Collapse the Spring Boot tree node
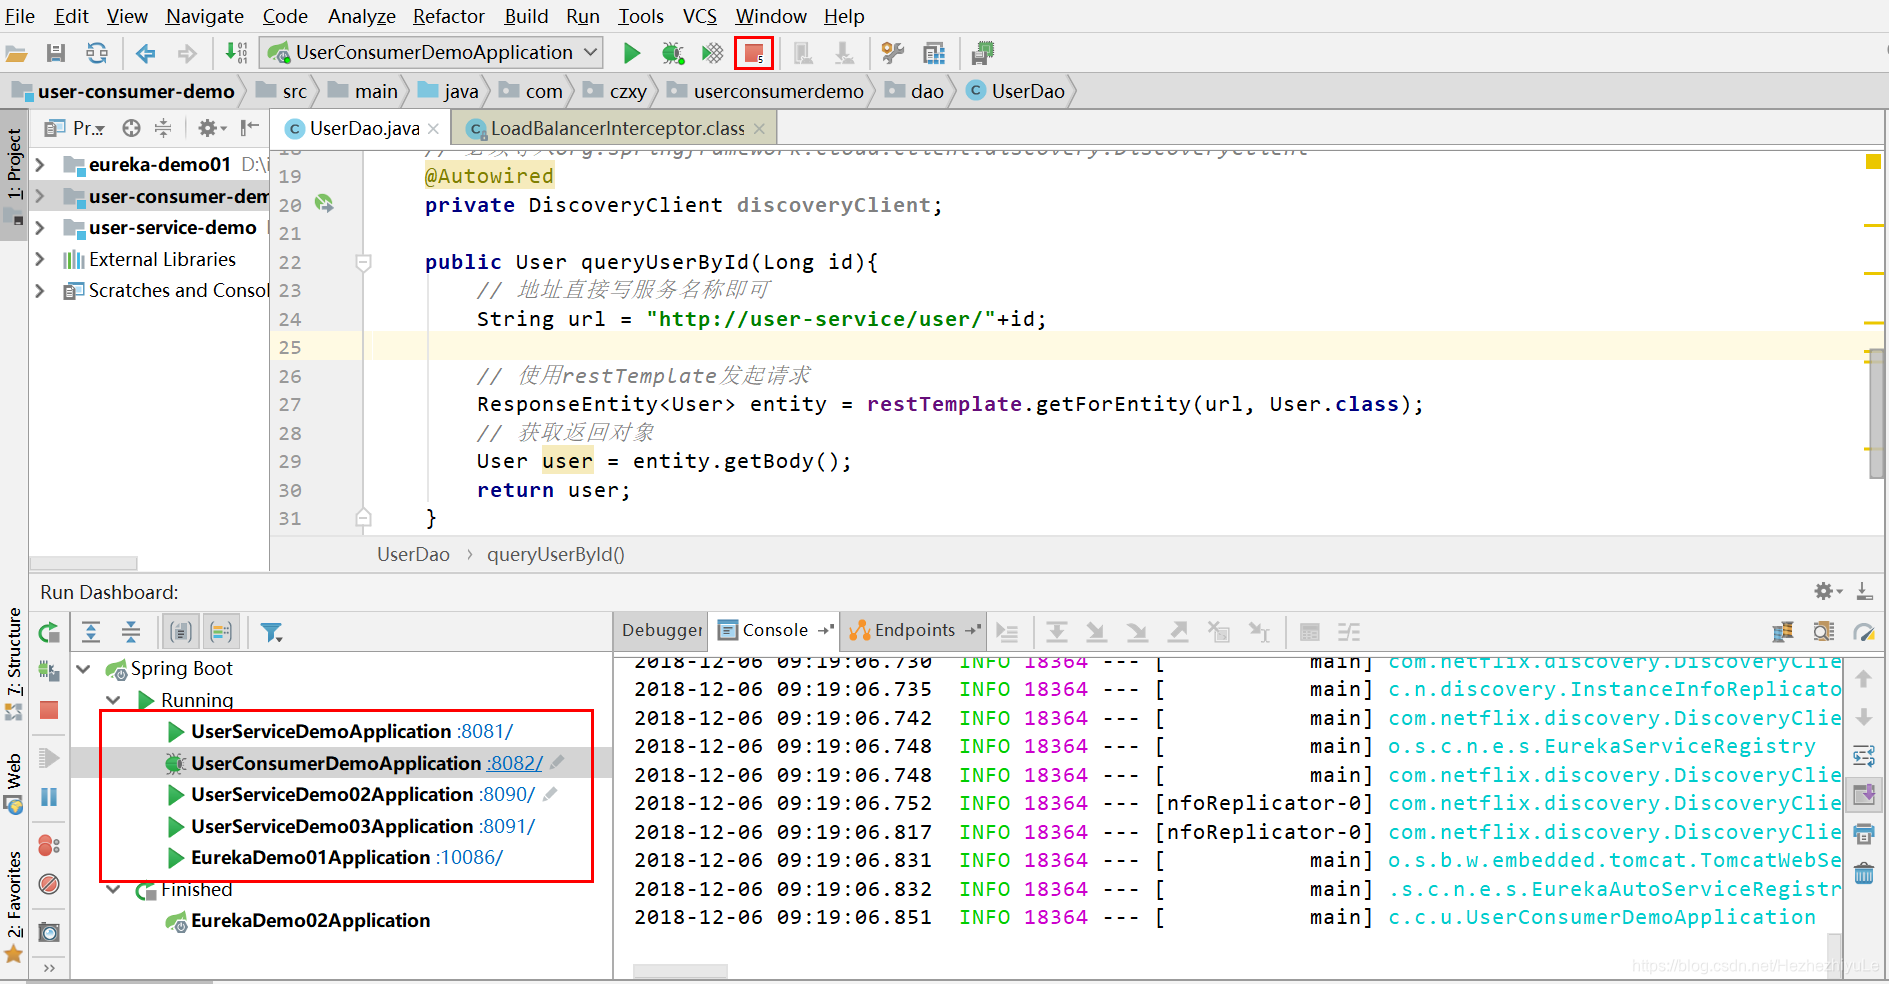Image resolution: width=1889 pixels, height=984 pixels. [84, 669]
